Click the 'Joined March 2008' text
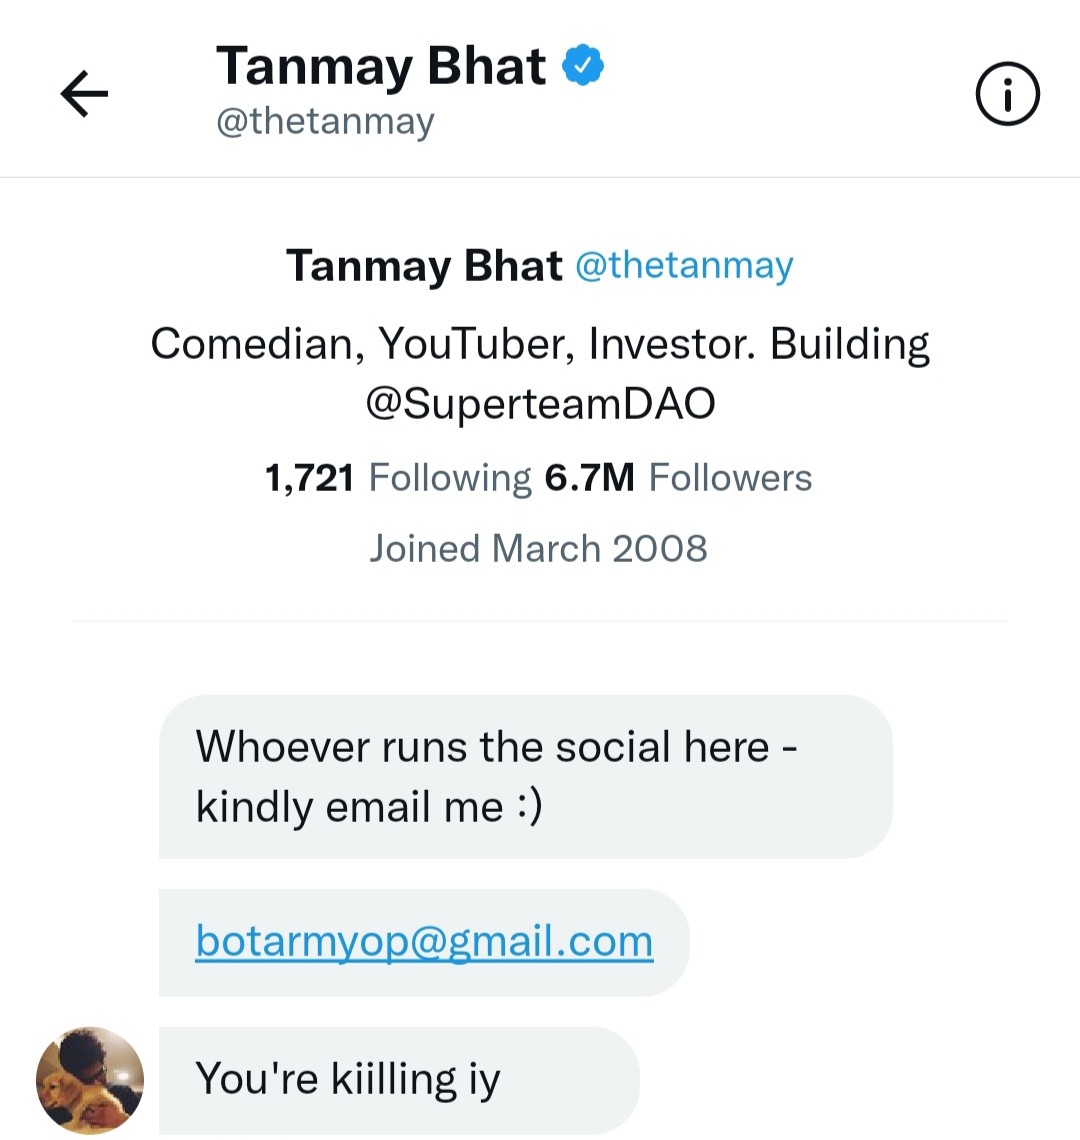 [x=538, y=548]
